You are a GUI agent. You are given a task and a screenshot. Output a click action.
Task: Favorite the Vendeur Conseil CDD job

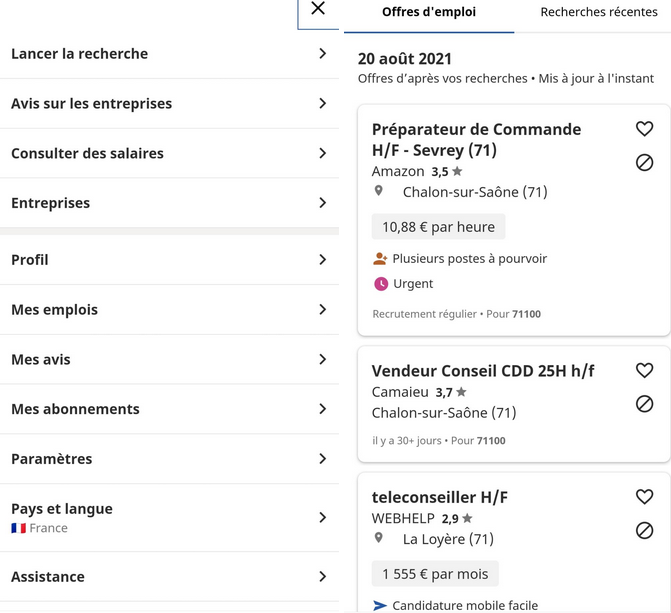coord(644,370)
